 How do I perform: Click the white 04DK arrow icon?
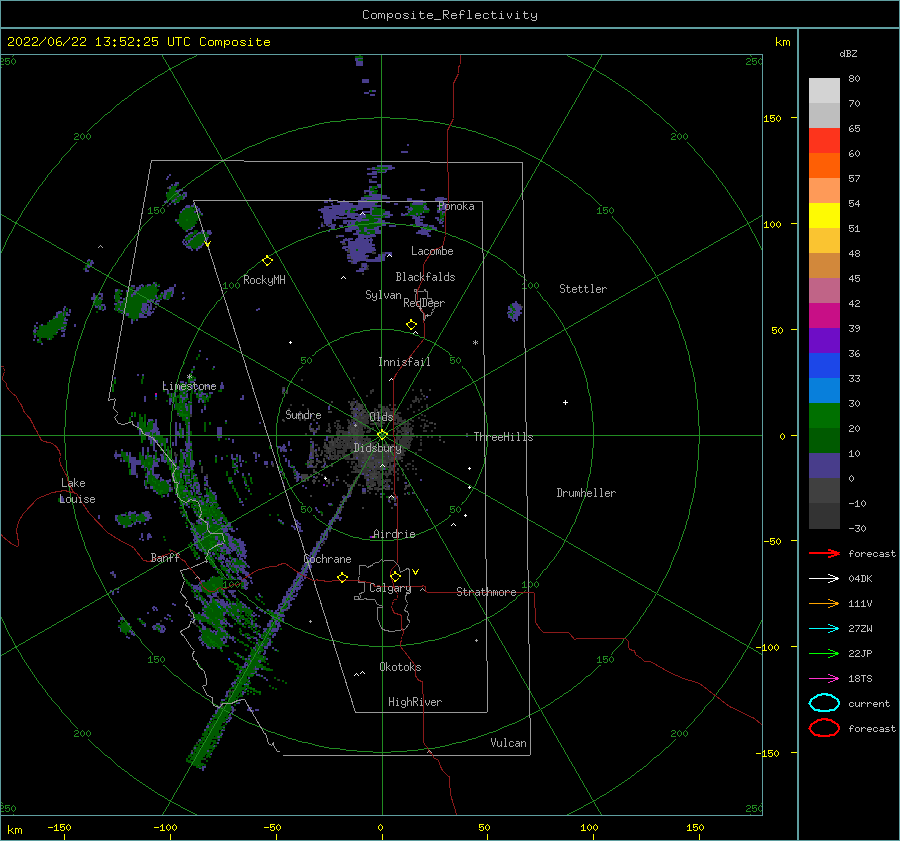point(824,578)
